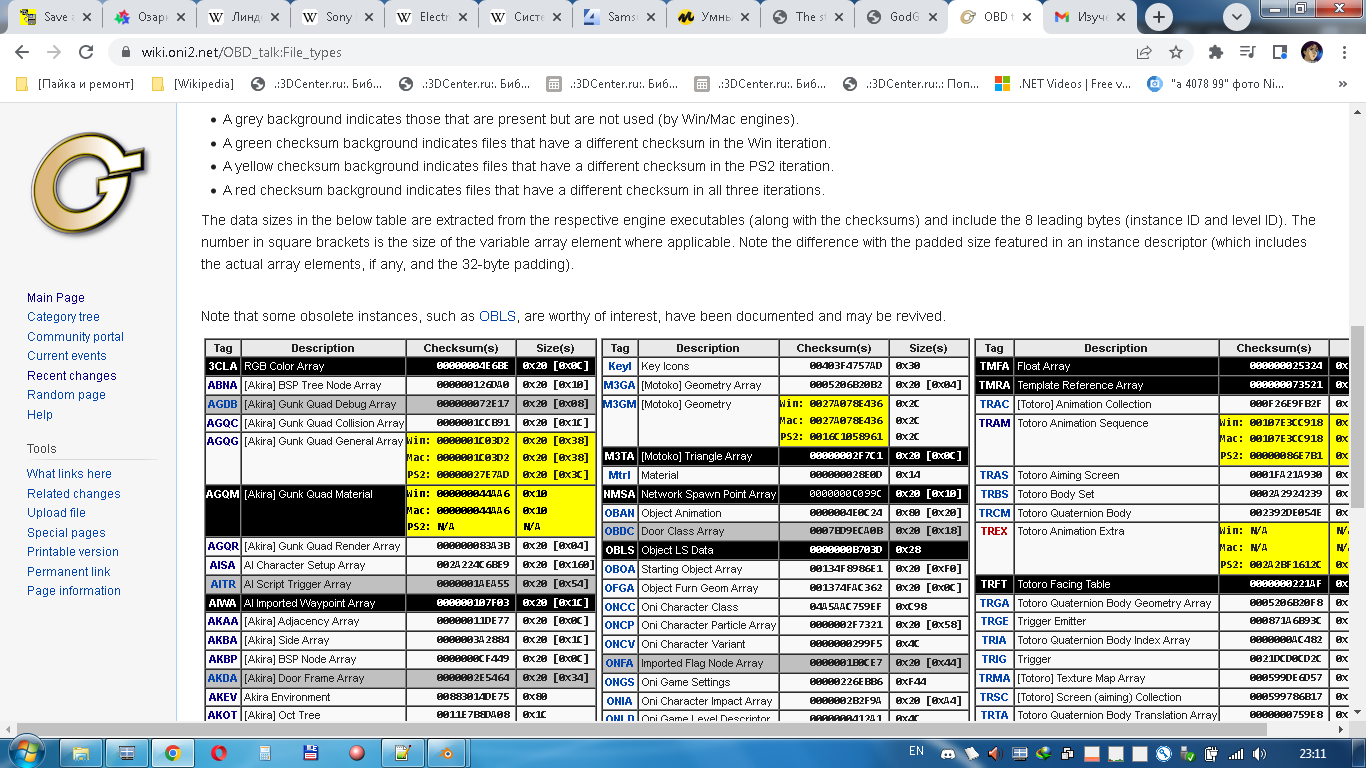Show more bookmarks with the double chevron

(x=1343, y=84)
